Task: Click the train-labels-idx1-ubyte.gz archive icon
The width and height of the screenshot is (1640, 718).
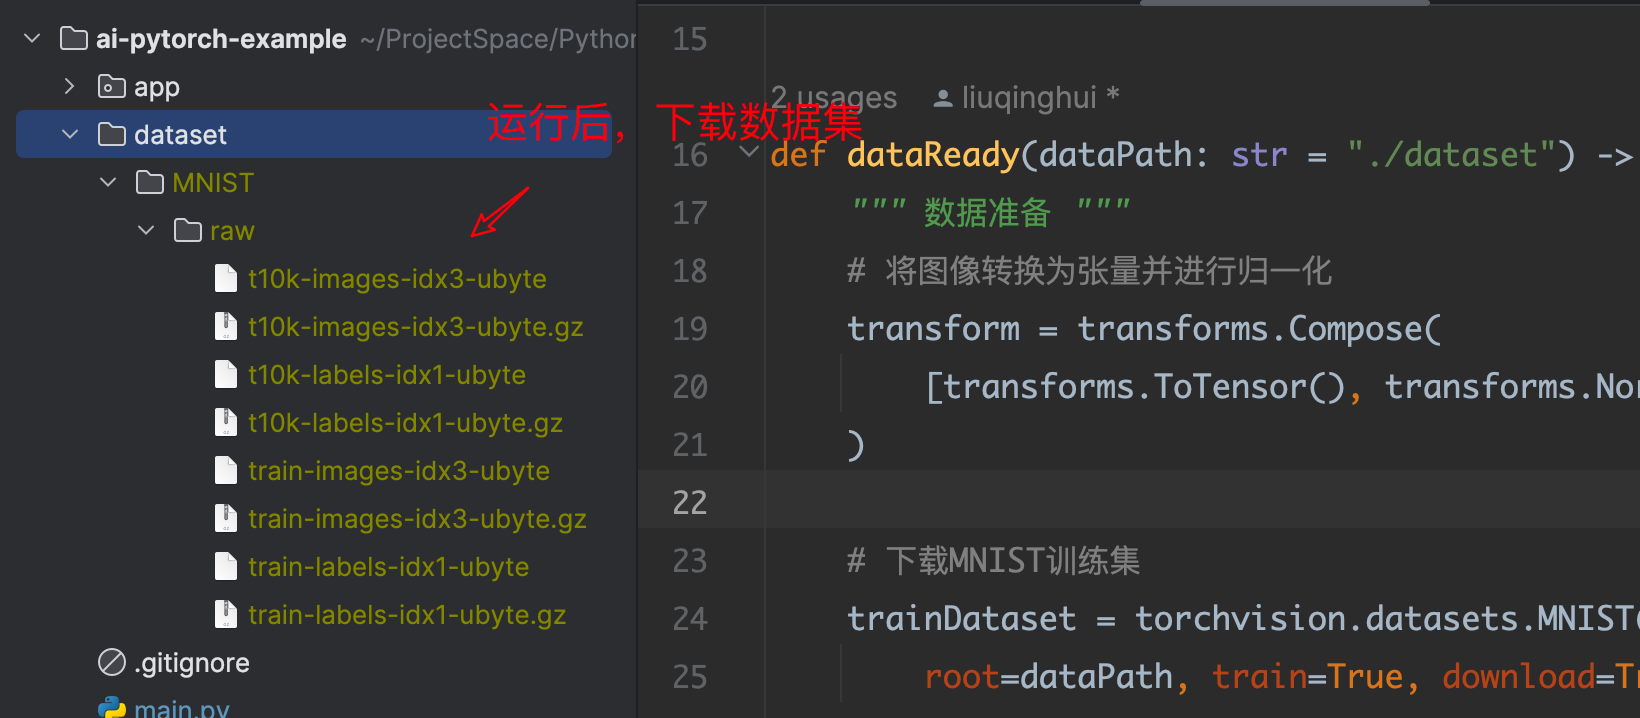Action: pos(226,615)
